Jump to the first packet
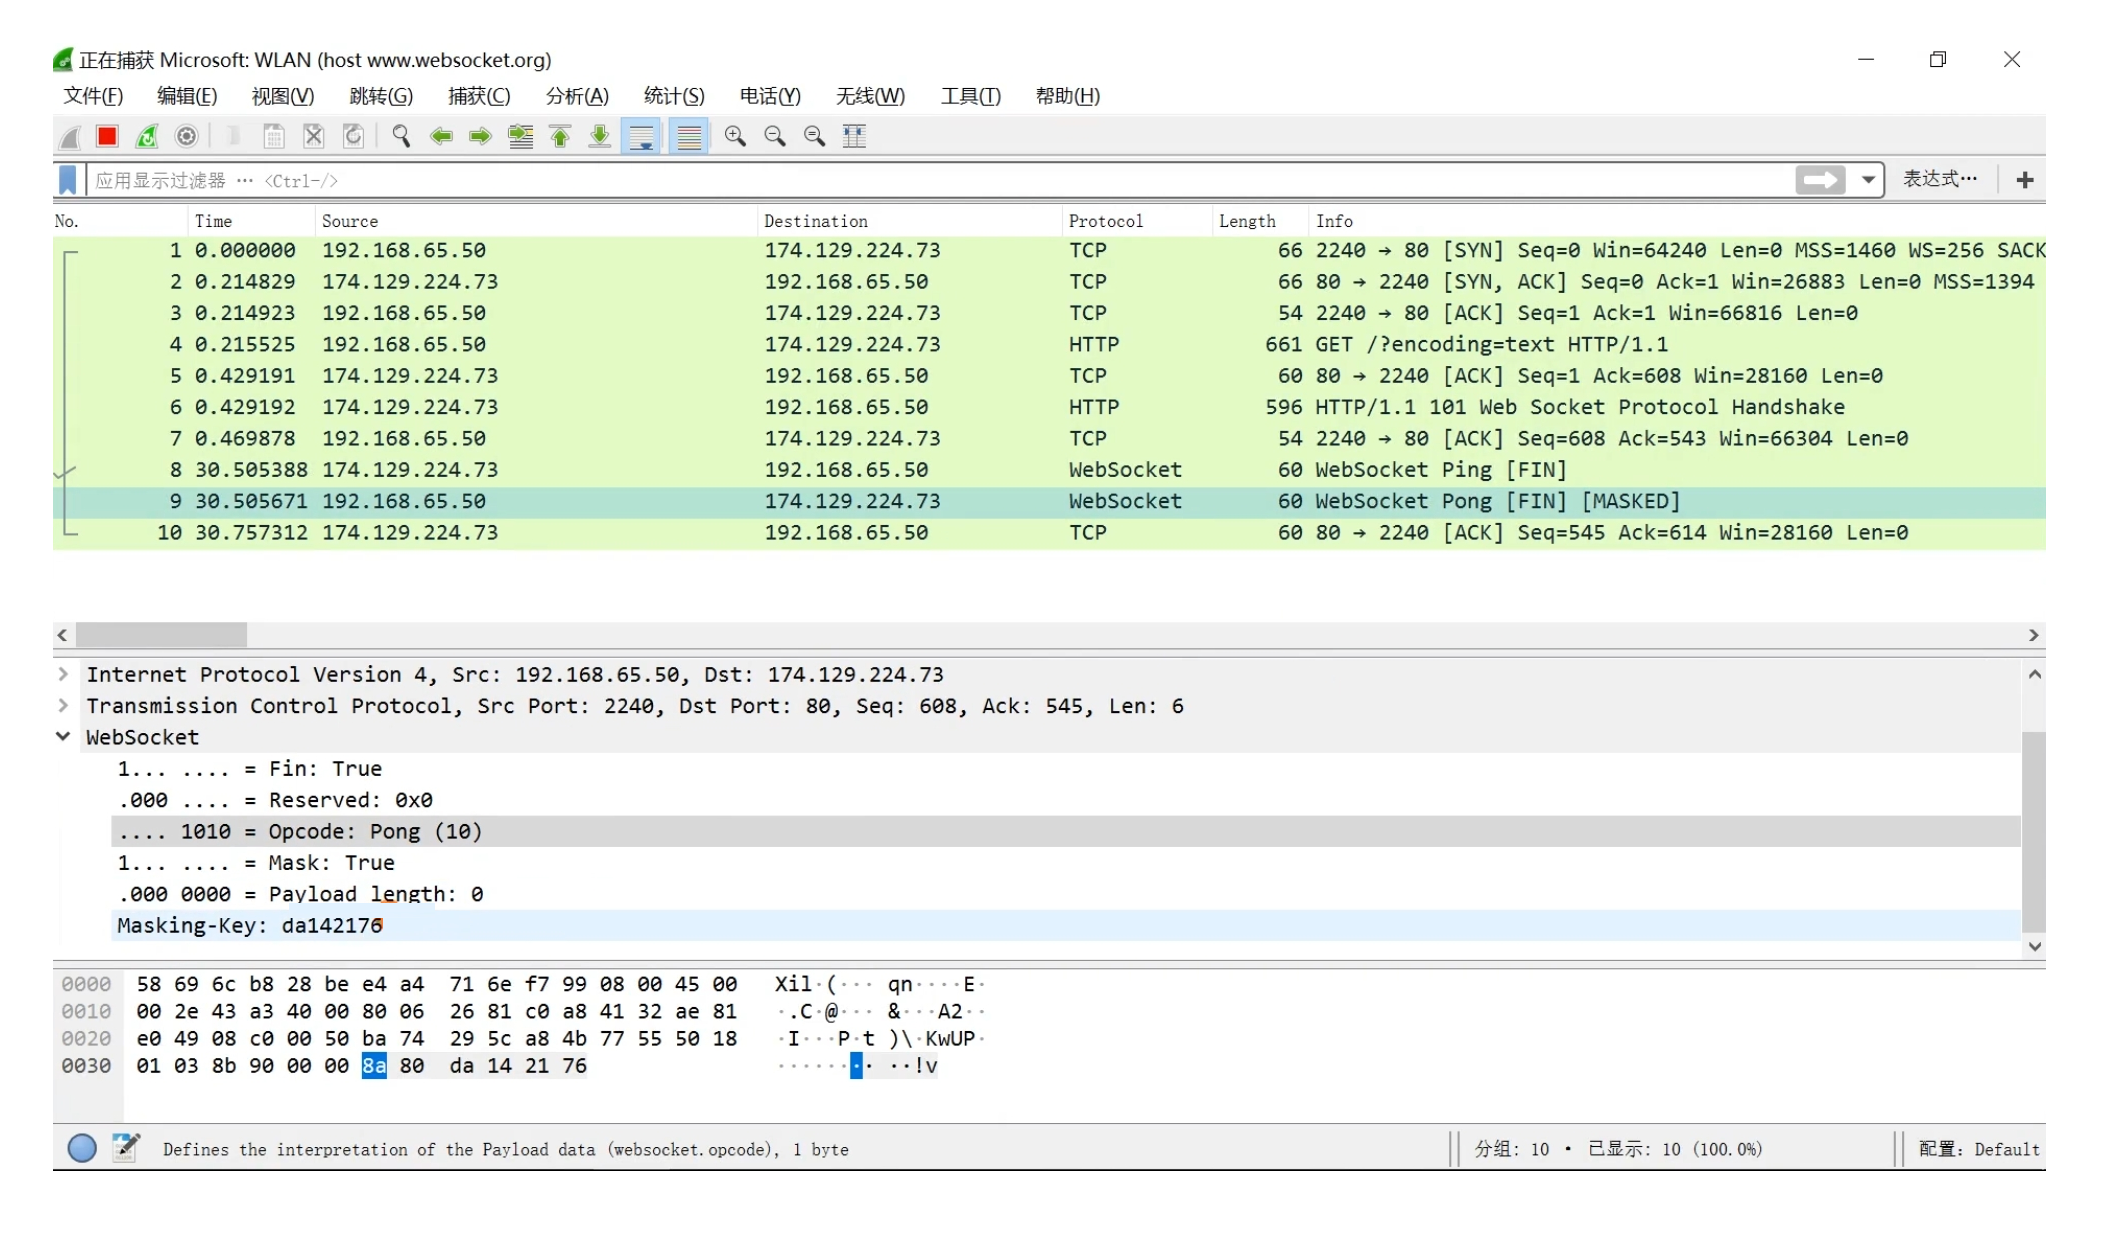 click(x=559, y=136)
